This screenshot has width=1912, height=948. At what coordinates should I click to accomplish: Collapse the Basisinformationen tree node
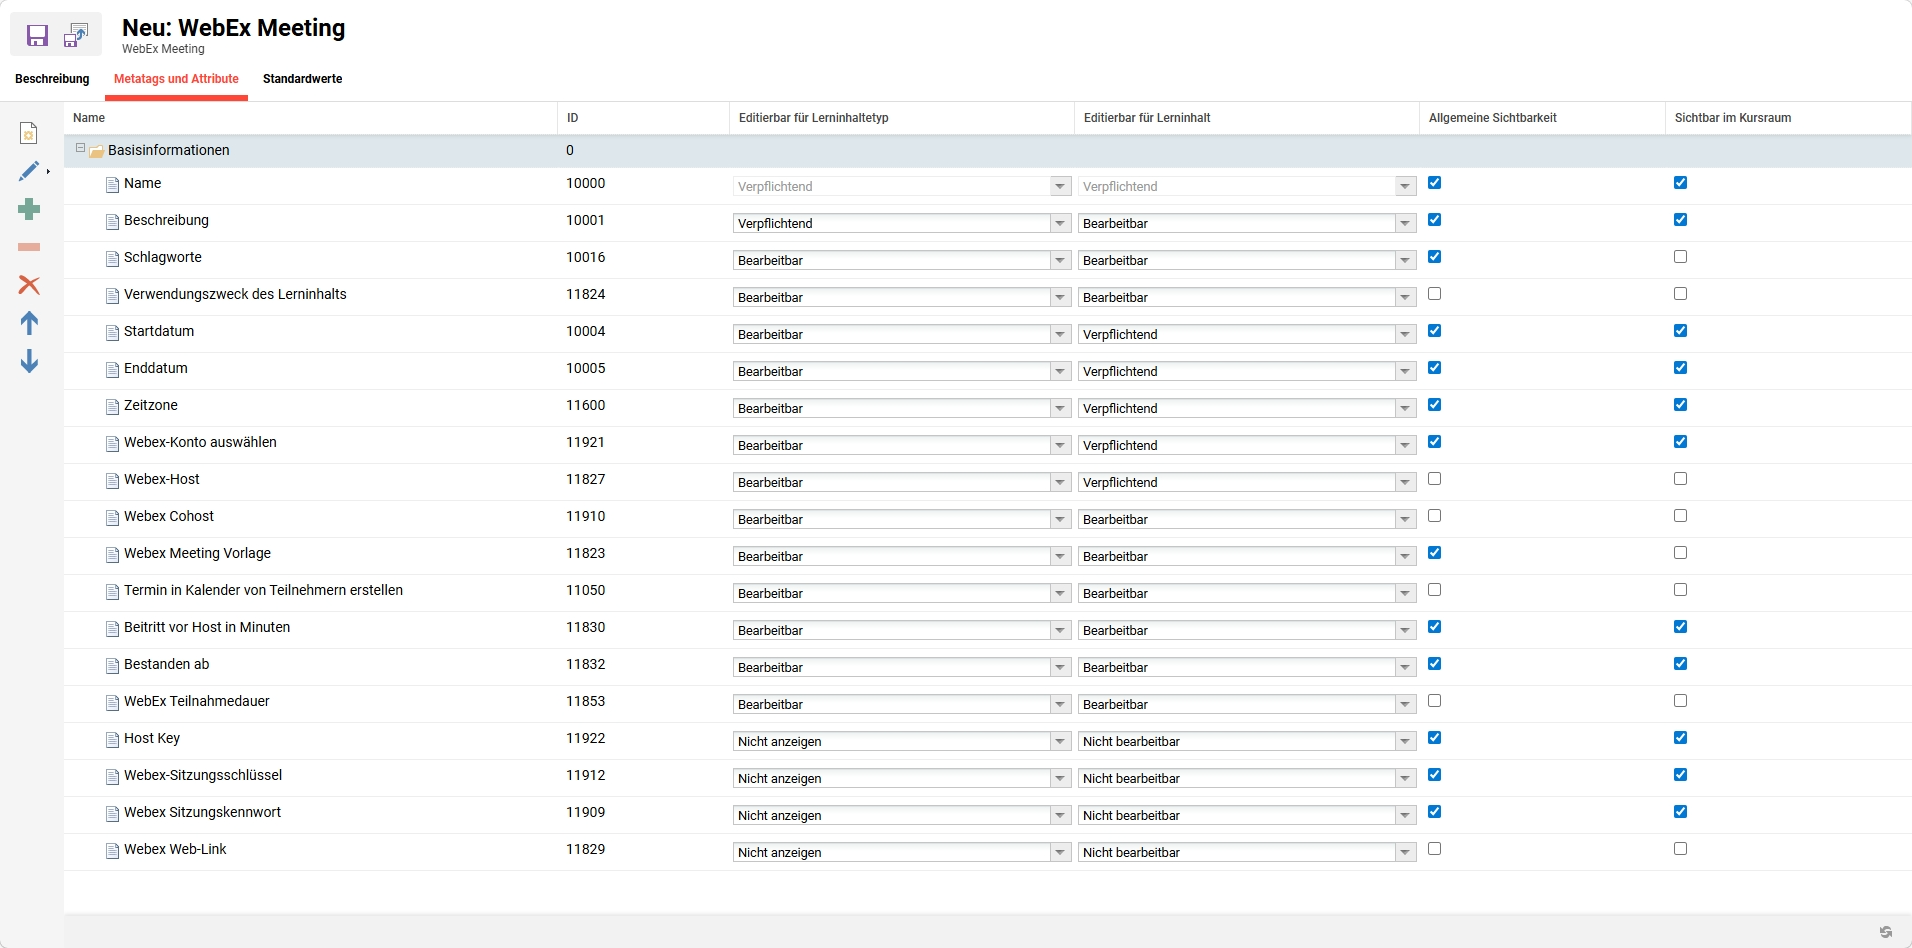coord(81,148)
